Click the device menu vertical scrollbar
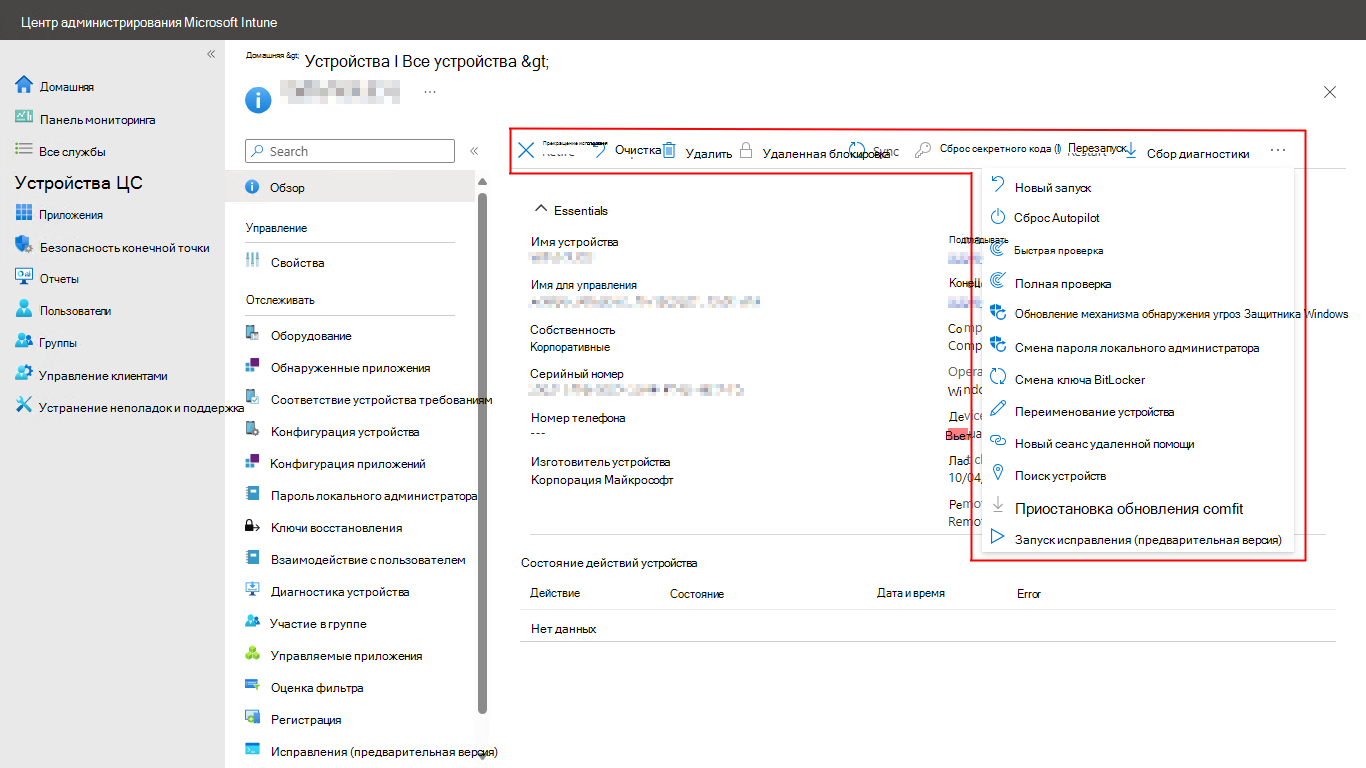Viewport: 1366px width, 768px height. [x=483, y=452]
